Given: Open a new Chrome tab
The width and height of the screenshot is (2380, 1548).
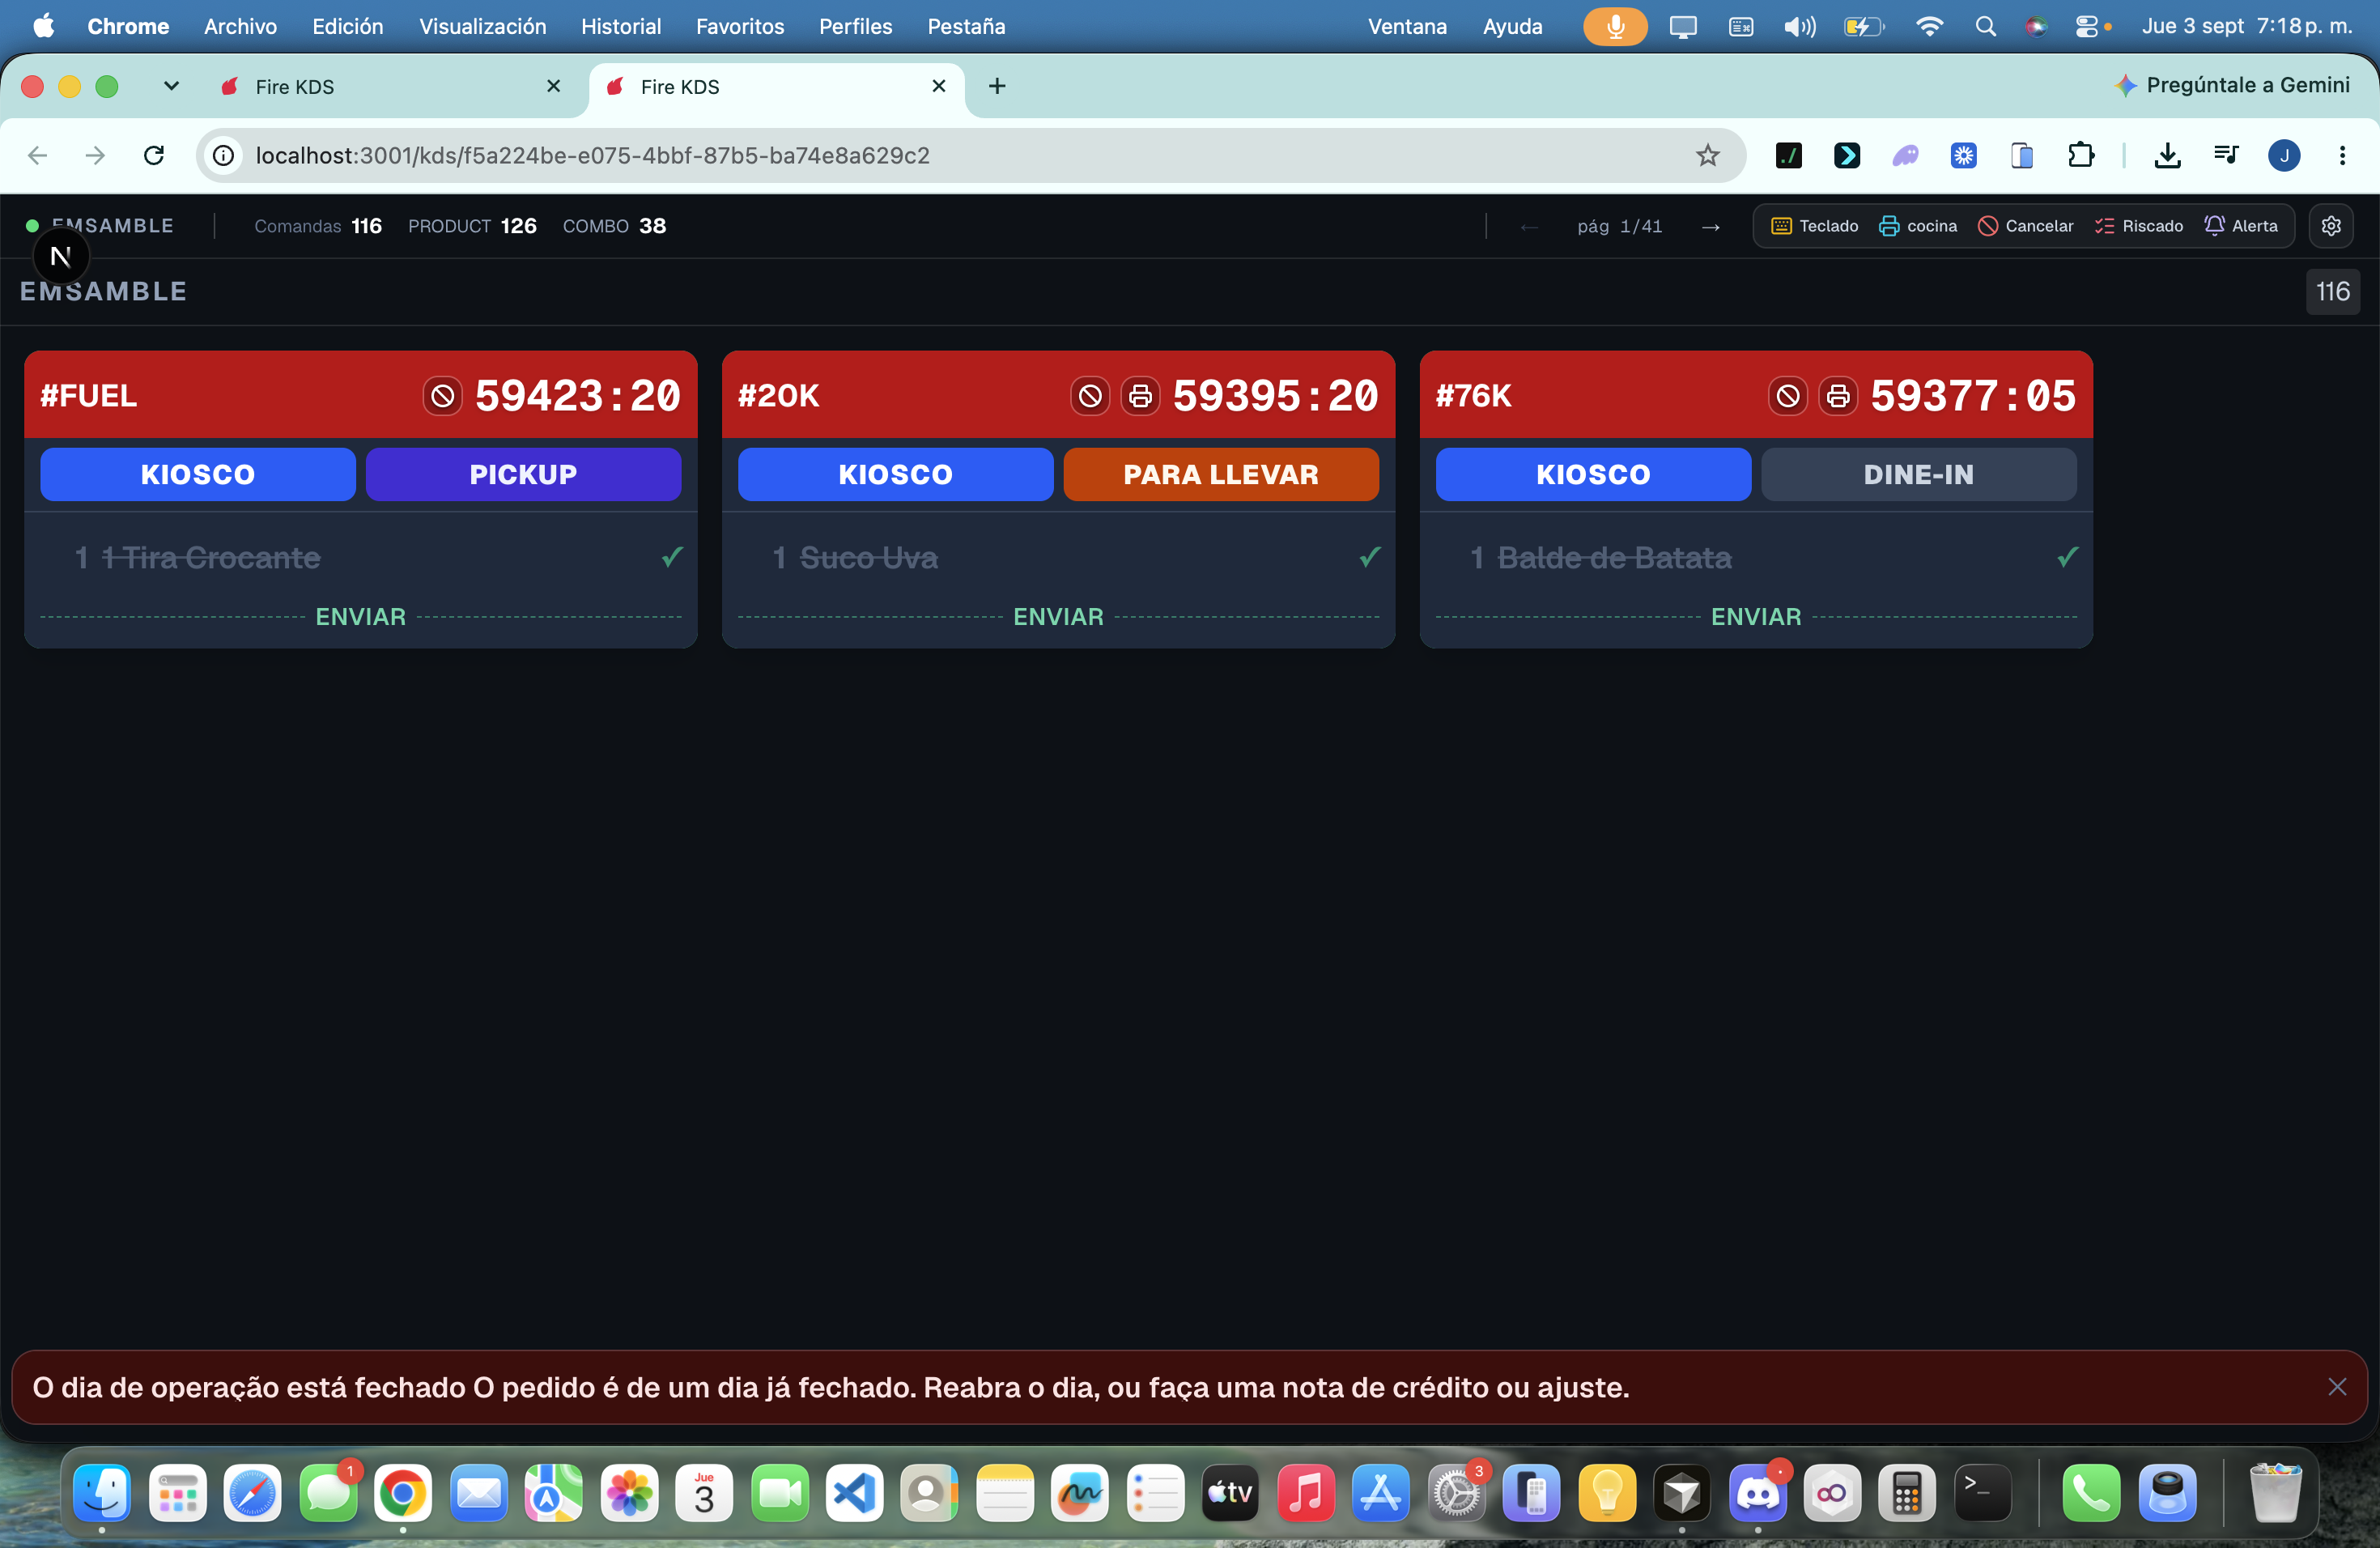Looking at the screenshot, I should 997,86.
